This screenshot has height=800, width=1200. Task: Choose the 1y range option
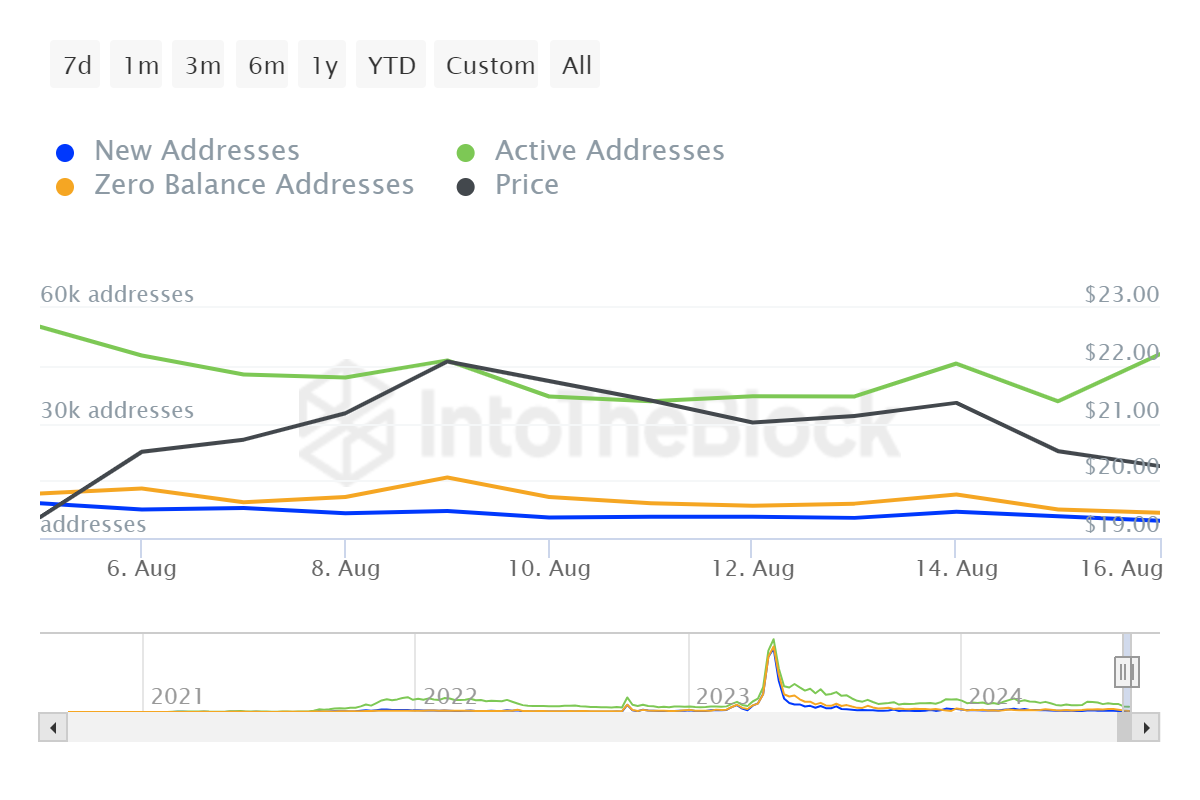coord(324,65)
